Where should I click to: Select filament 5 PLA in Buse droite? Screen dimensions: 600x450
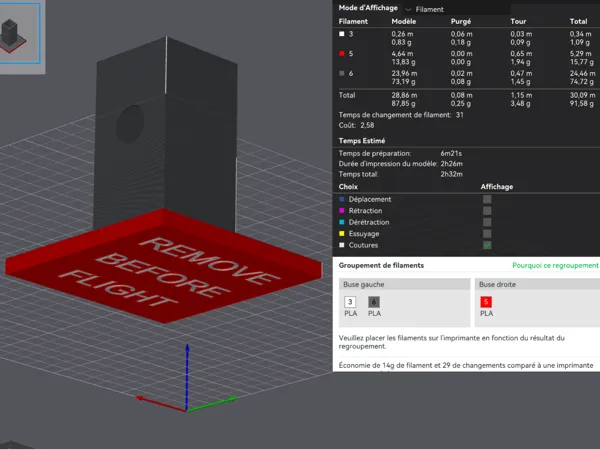[x=486, y=302]
